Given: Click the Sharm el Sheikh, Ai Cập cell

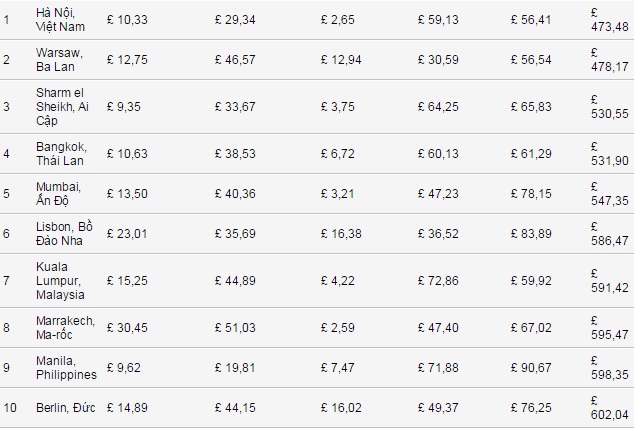Looking at the screenshot, I should [64, 107].
